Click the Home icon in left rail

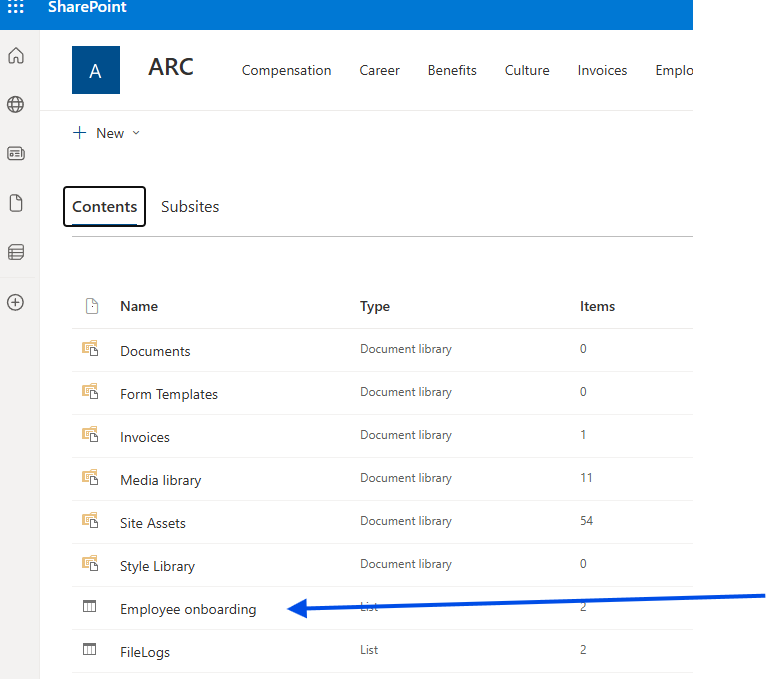(16, 56)
